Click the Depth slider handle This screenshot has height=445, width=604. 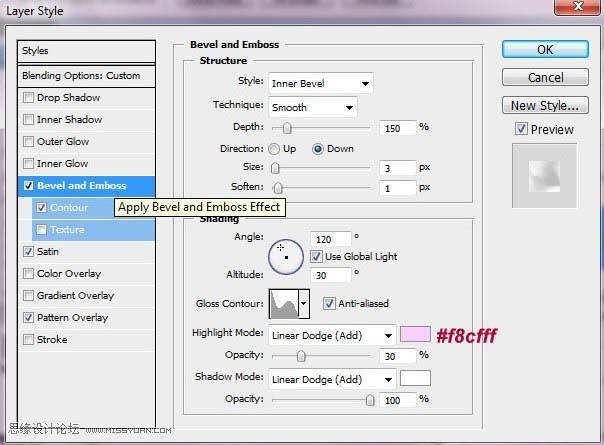tap(287, 128)
